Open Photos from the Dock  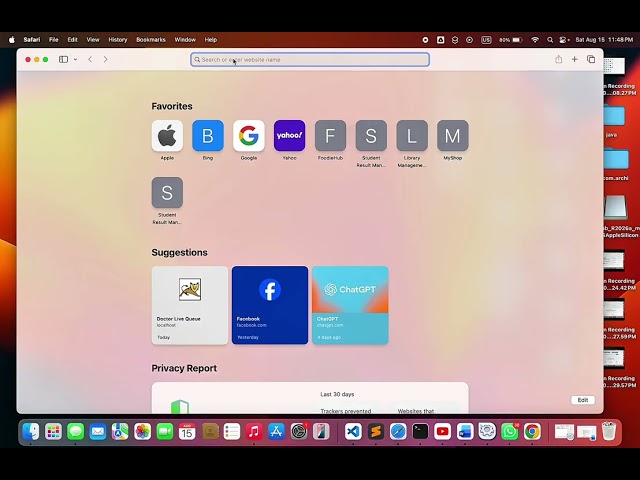142,431
